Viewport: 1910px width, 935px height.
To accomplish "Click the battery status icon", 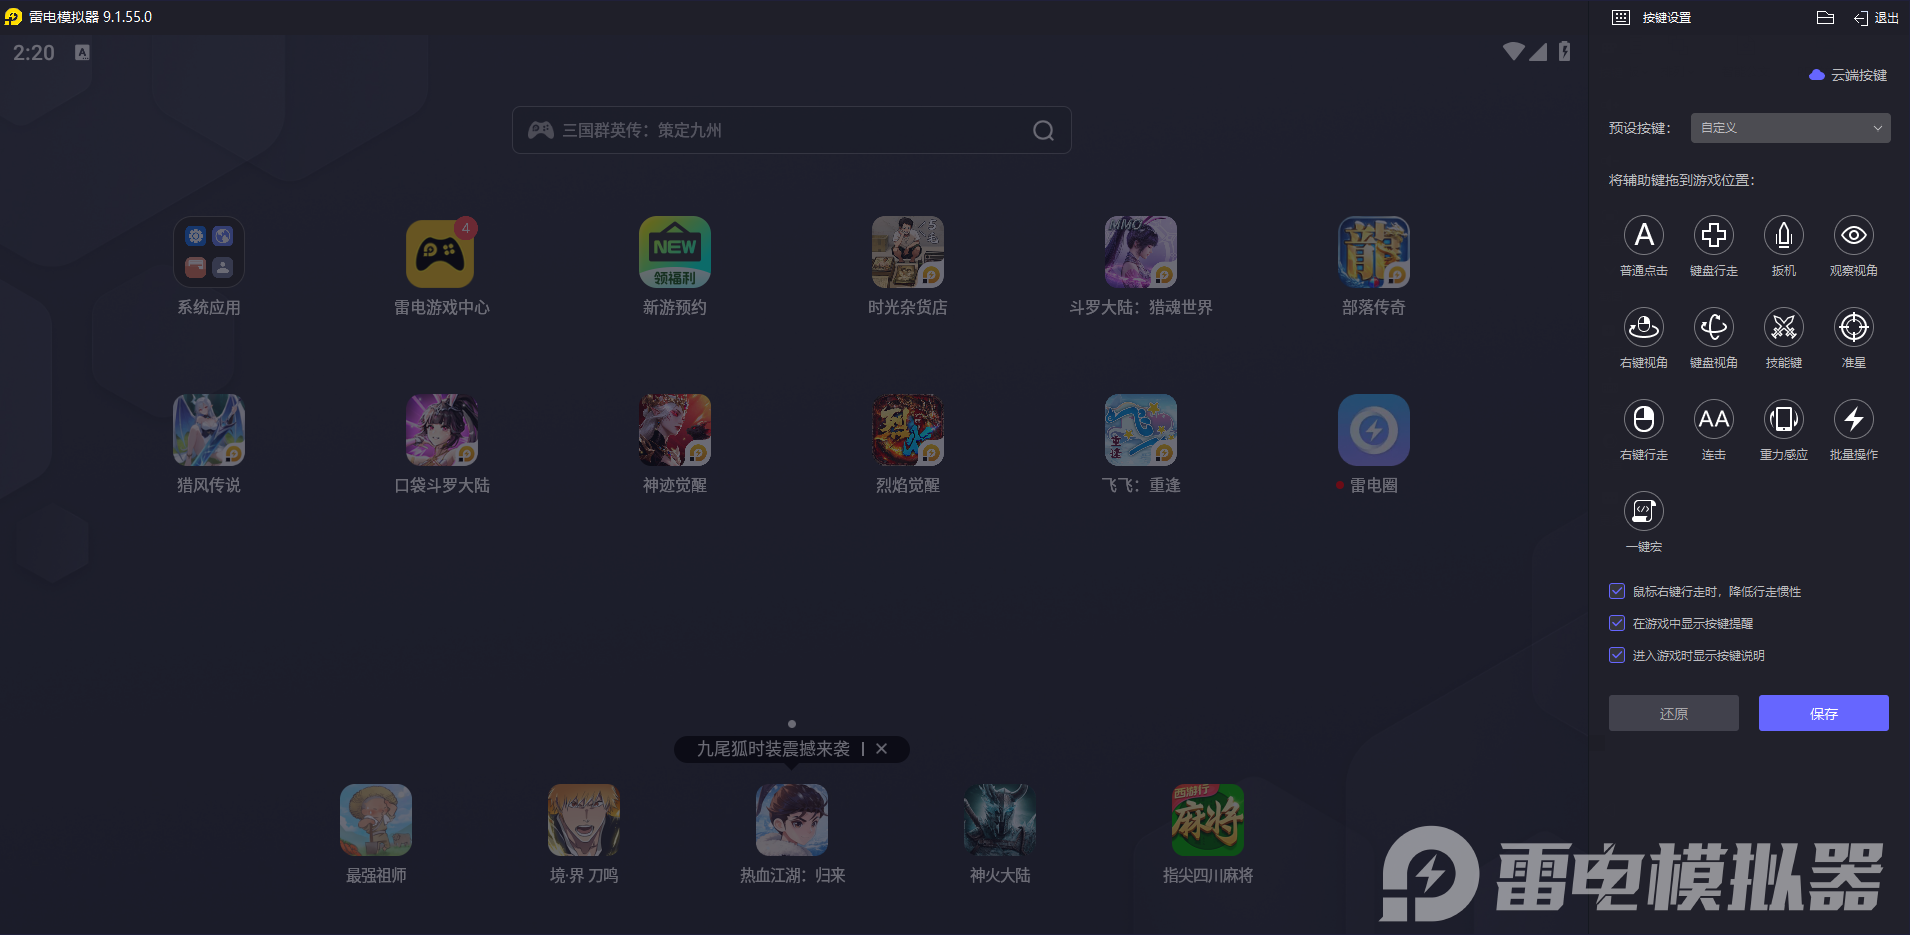I will (x=1564, y=52).
